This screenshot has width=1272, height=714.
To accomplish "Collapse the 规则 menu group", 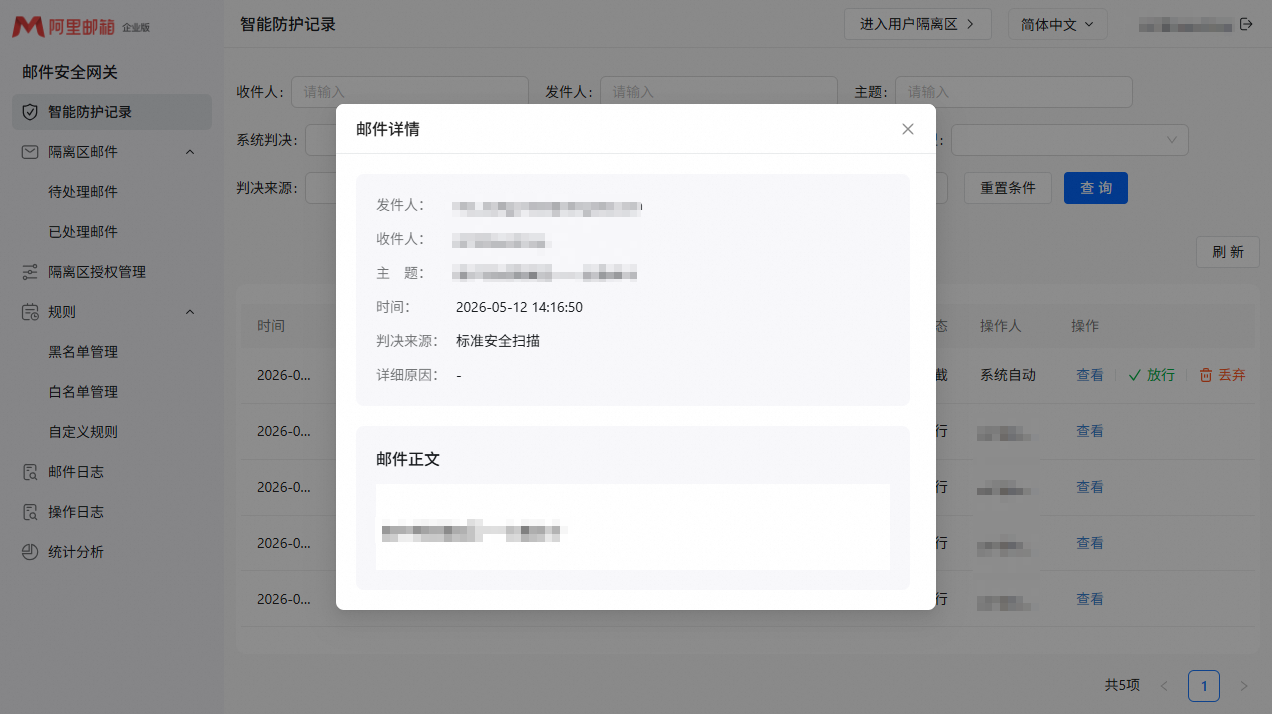I will (190, 312).
